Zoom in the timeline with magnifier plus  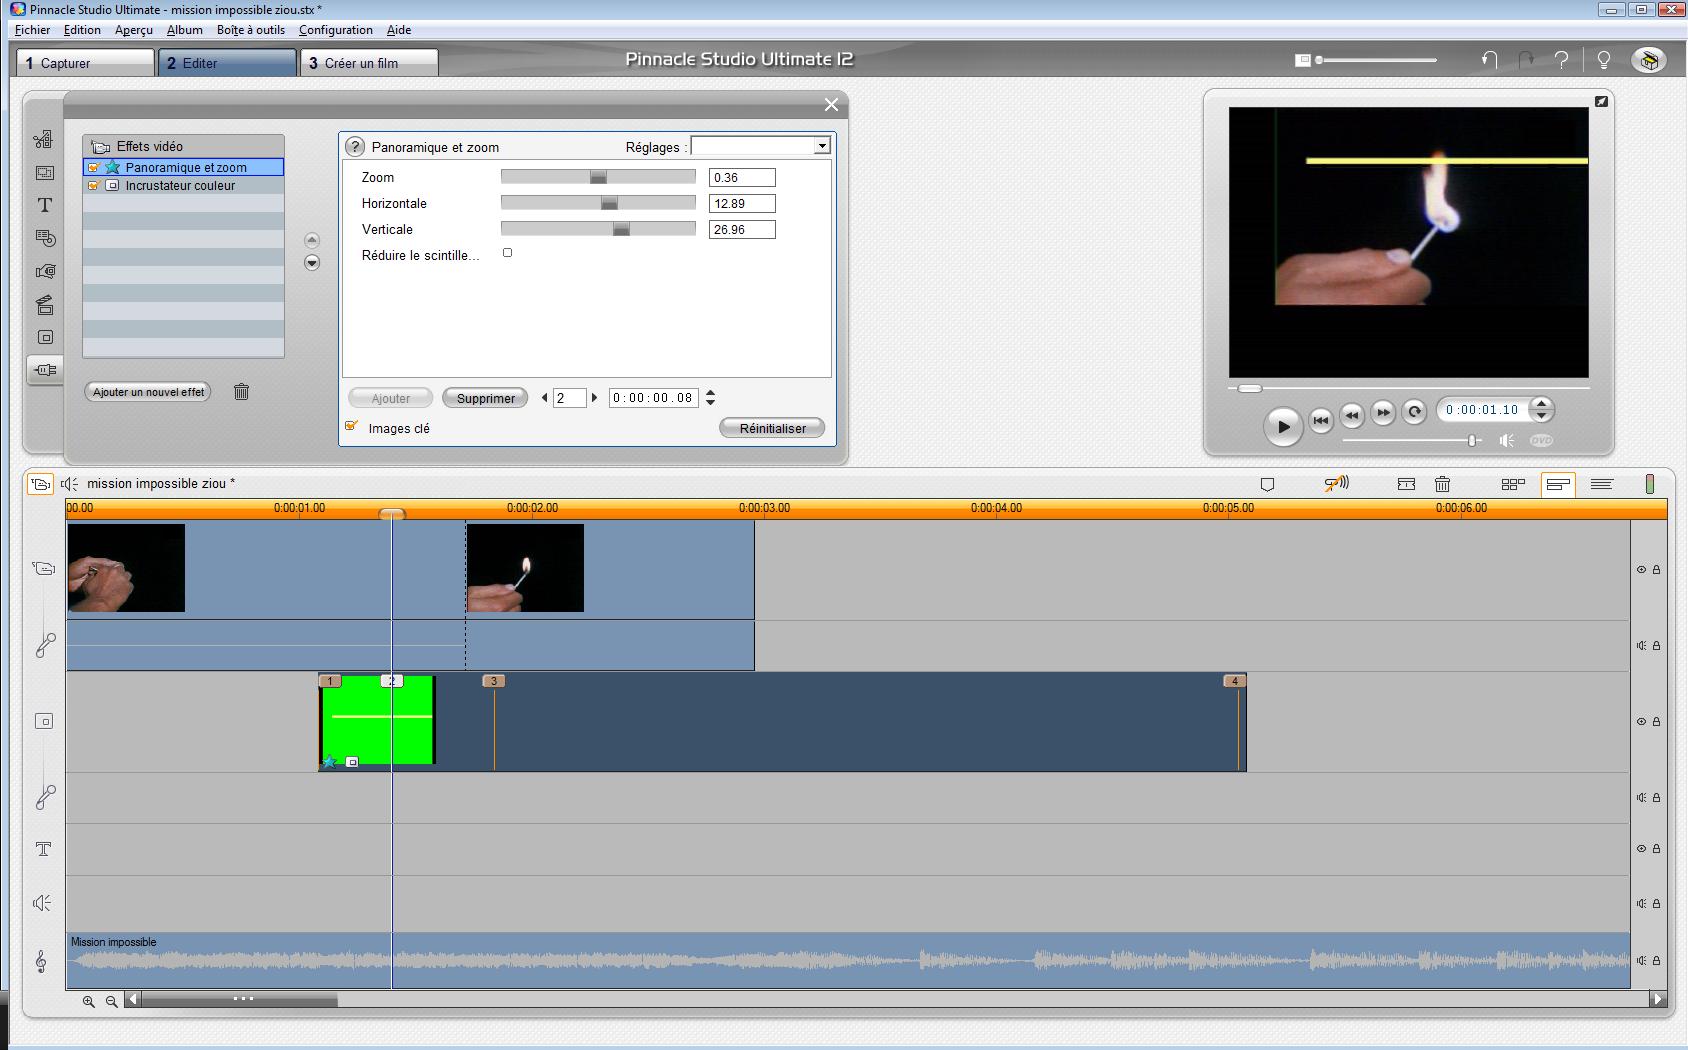[89, 1001]
